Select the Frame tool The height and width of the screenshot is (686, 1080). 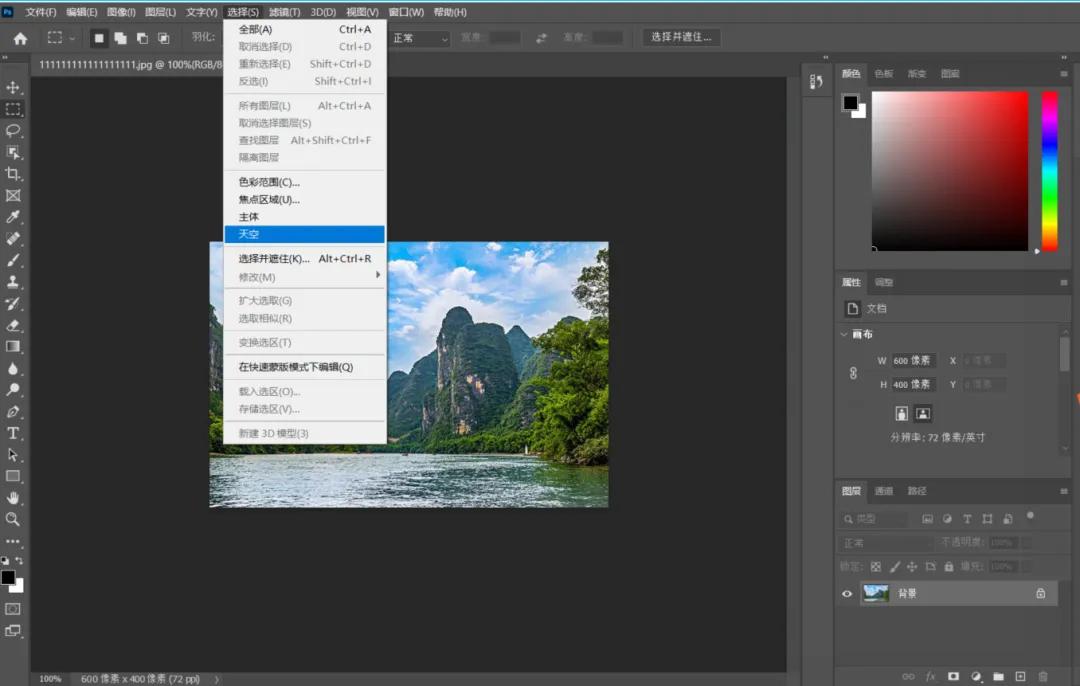click(x=13, y=196)
